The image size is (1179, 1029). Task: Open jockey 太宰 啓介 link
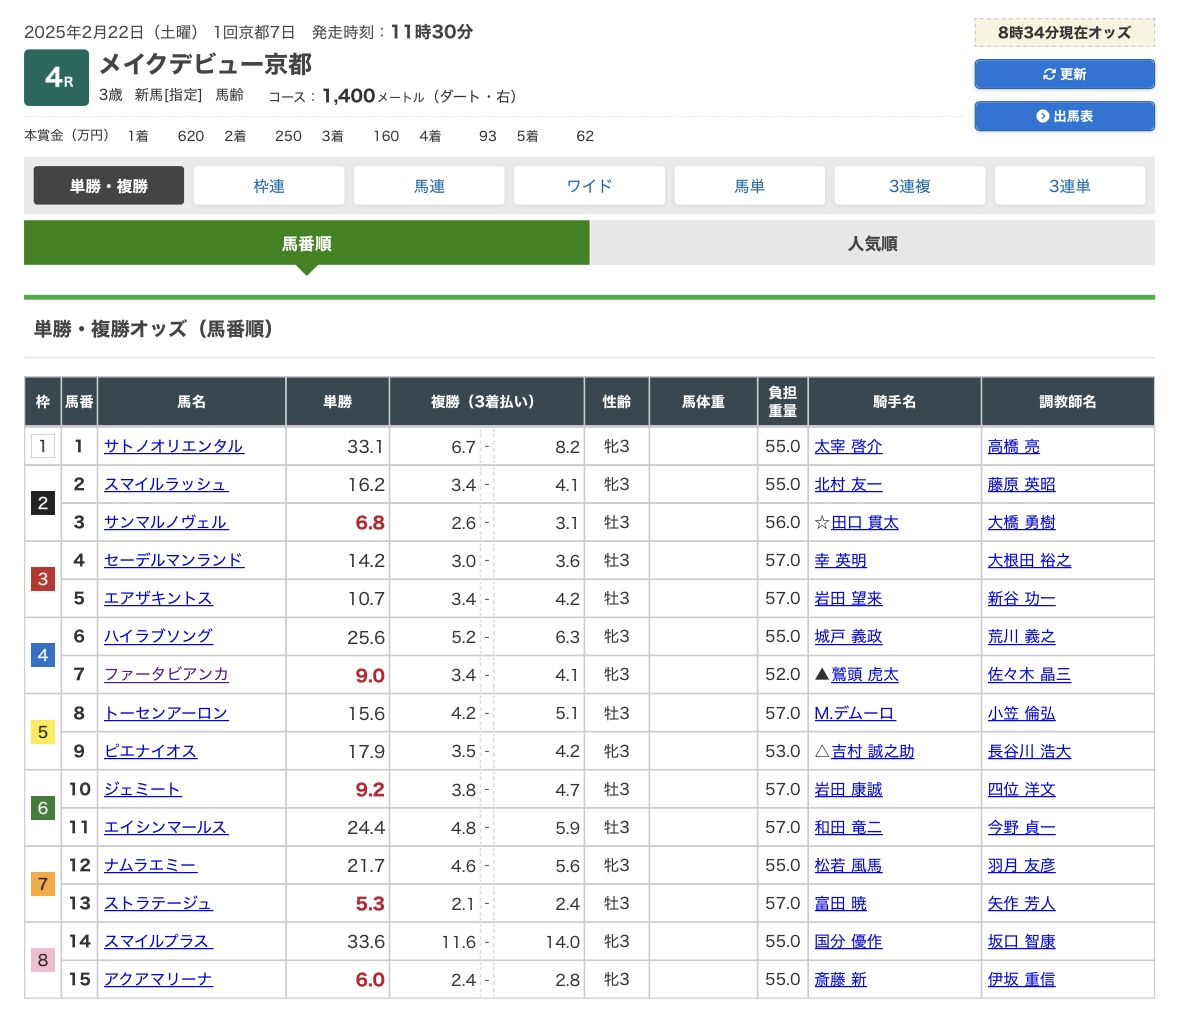[x=848, y=446]
